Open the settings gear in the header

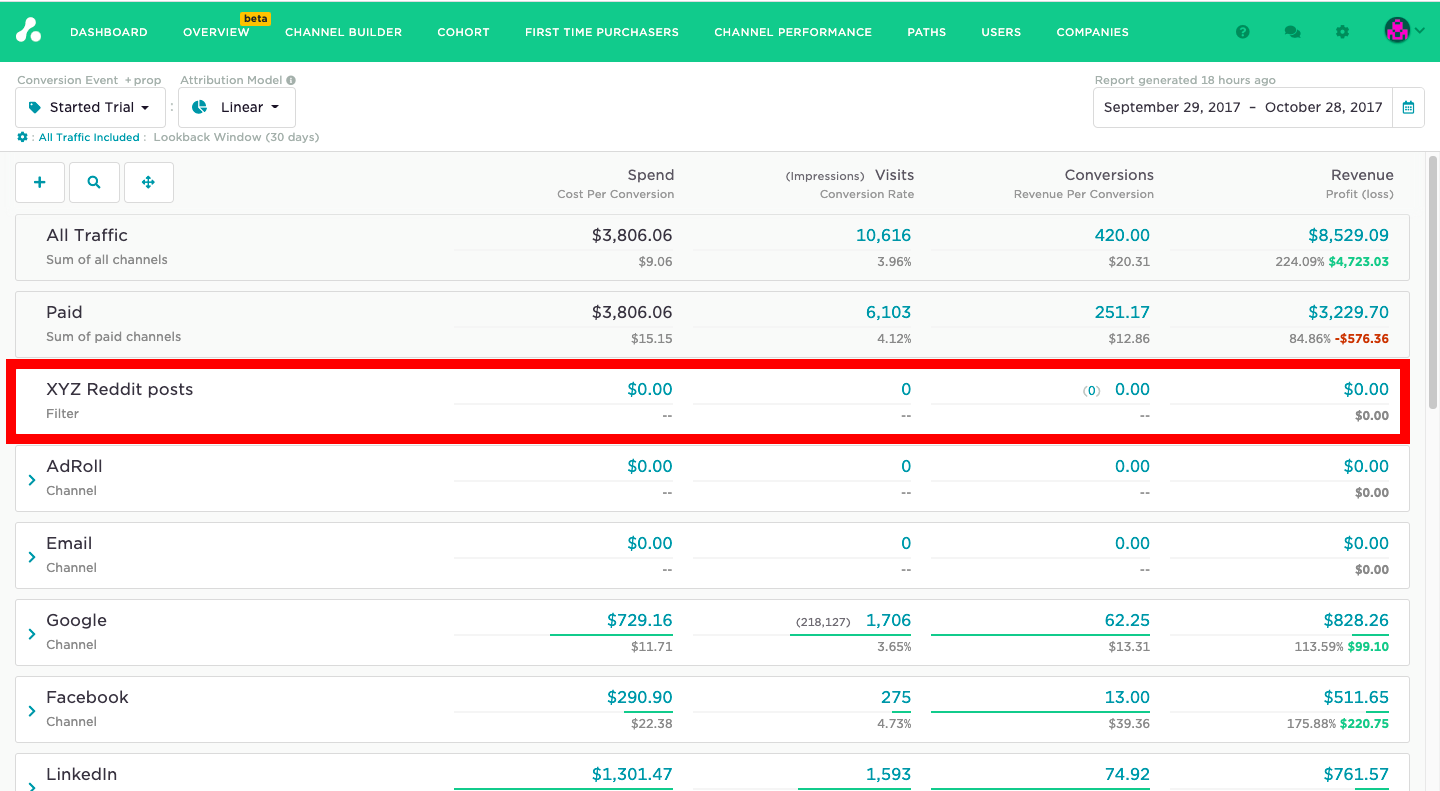pyautogui.click(x=1342, y=32)
